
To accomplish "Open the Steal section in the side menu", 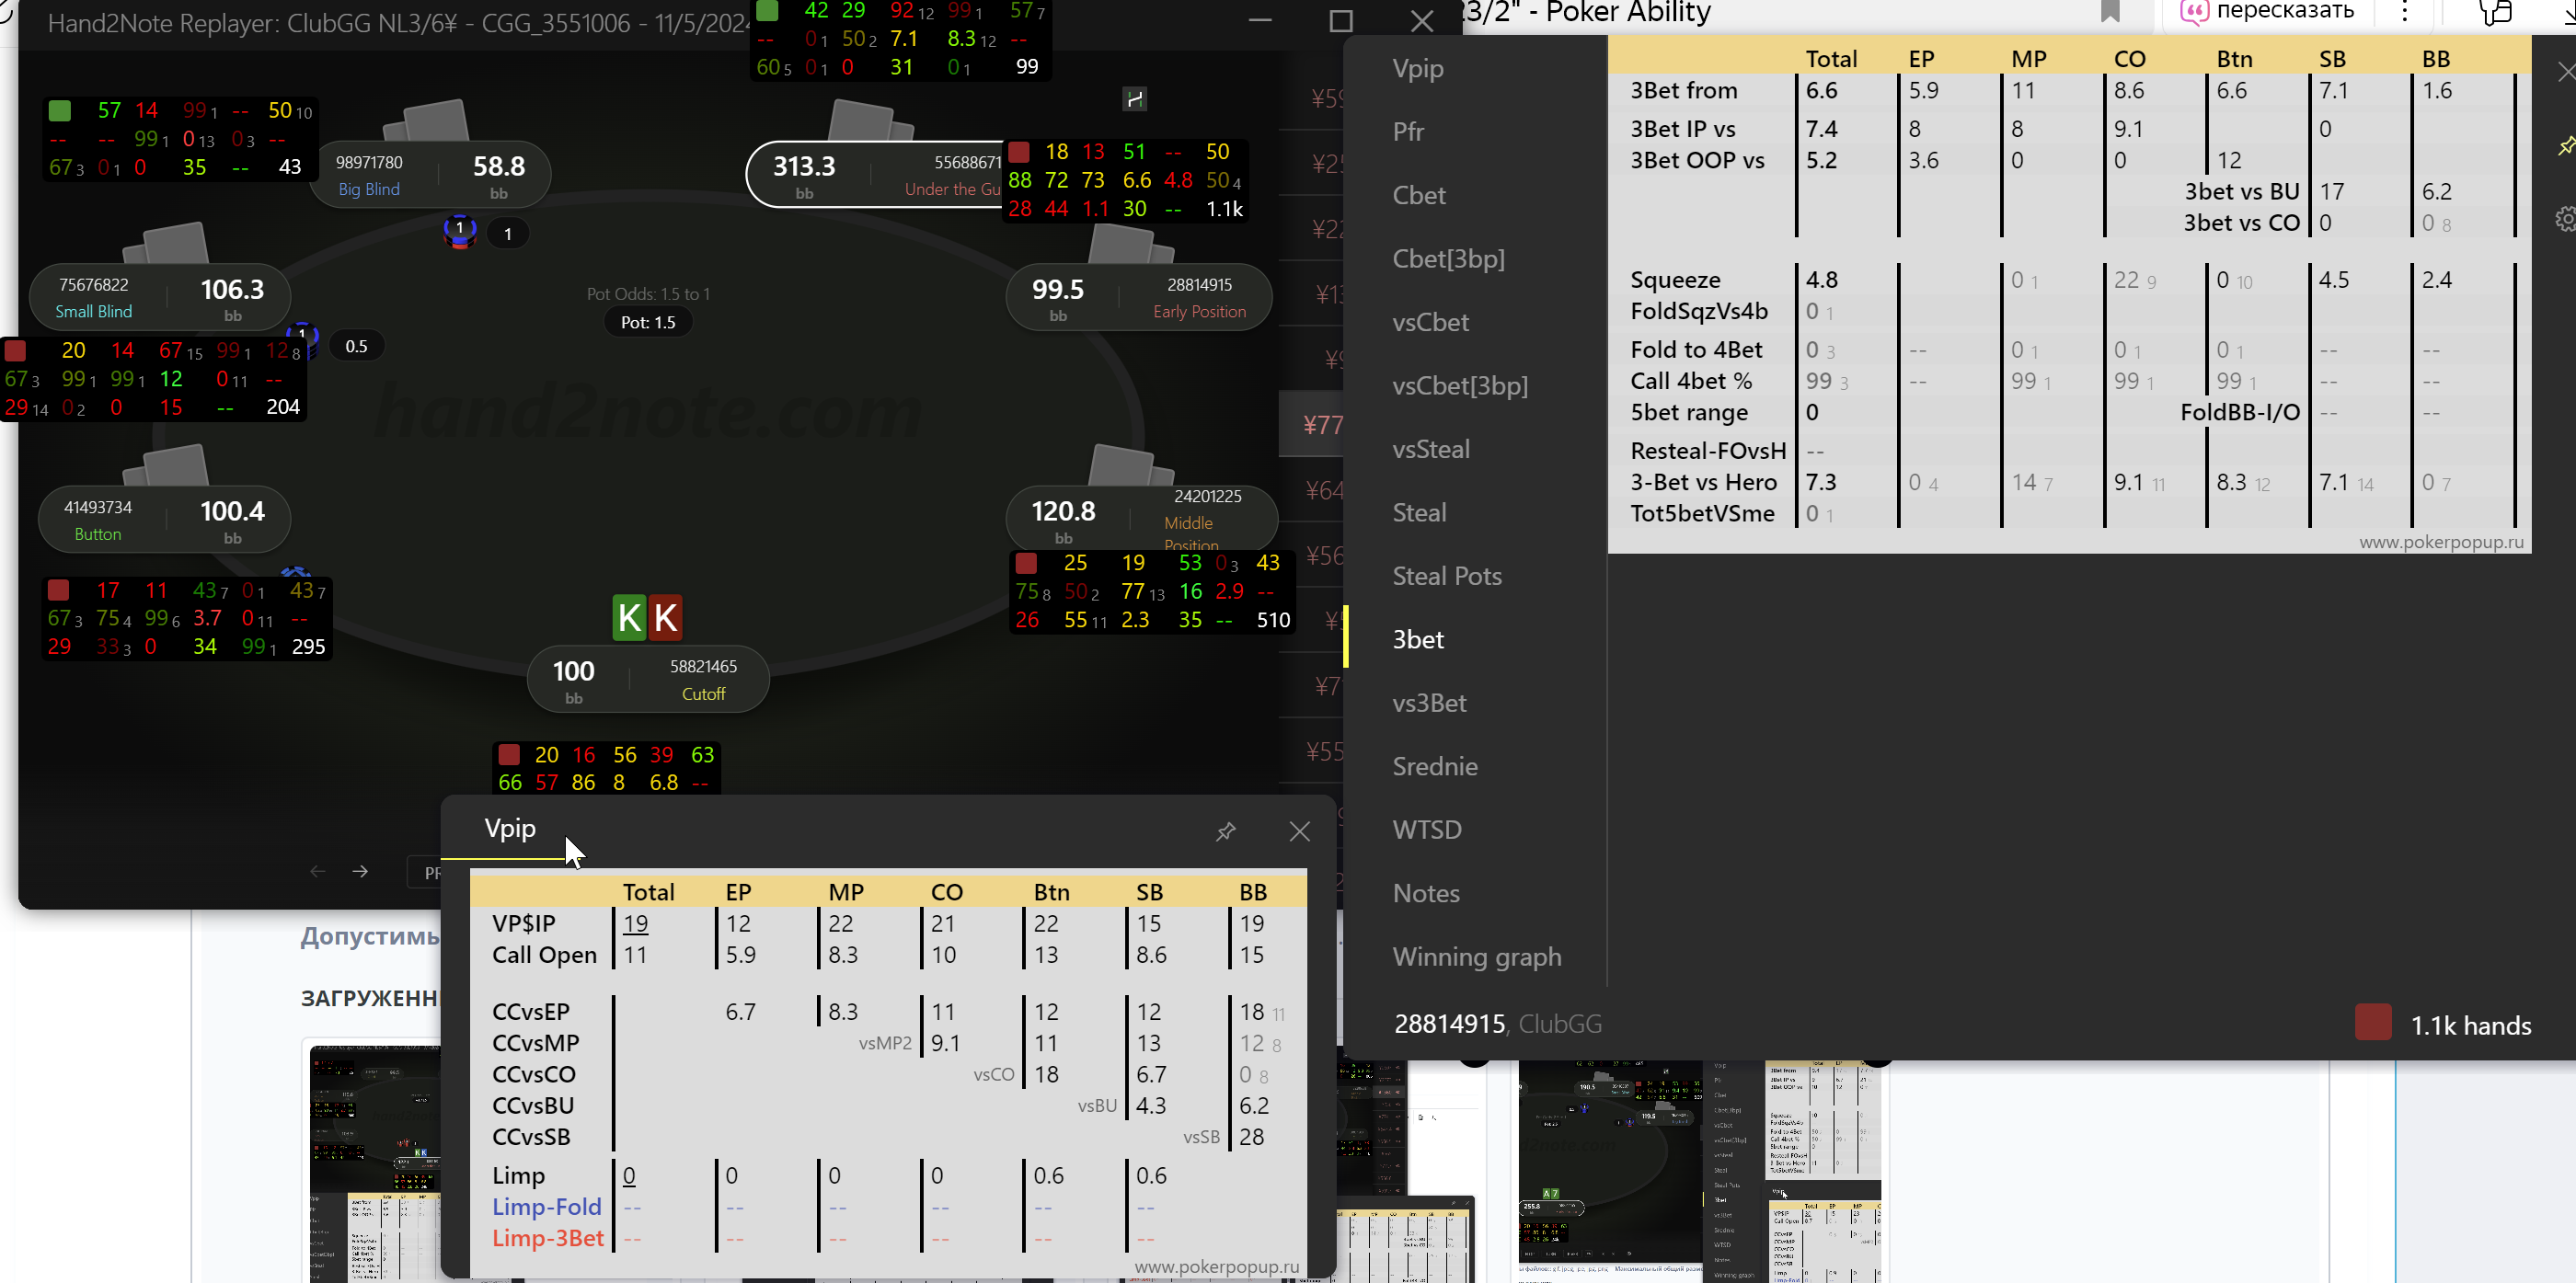I will click(1419, 513).
